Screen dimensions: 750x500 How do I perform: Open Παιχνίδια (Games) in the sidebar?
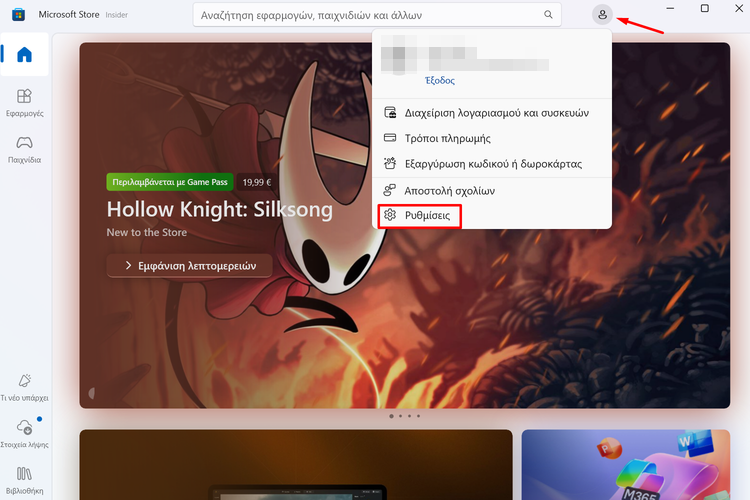click(x=24, y=150)
